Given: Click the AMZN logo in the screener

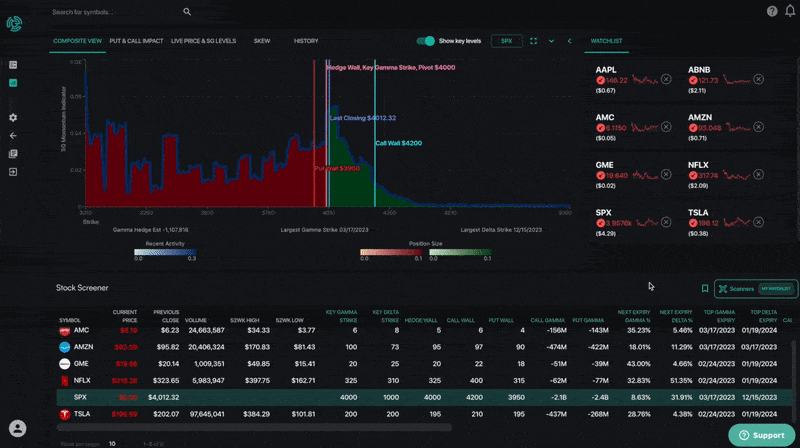Looking at the screenshot, I should pyautogui.click(x=65, y=347).
